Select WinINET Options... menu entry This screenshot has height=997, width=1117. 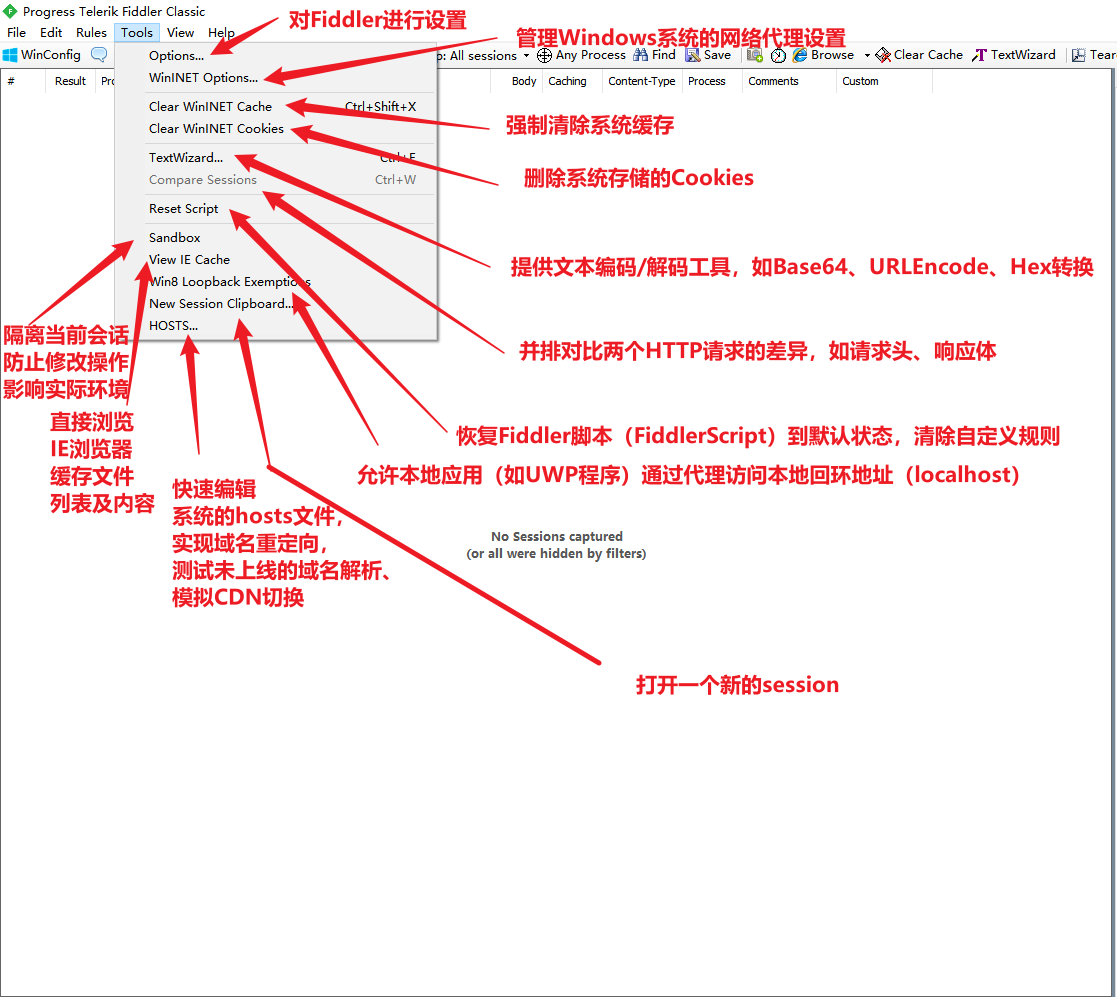275,78
